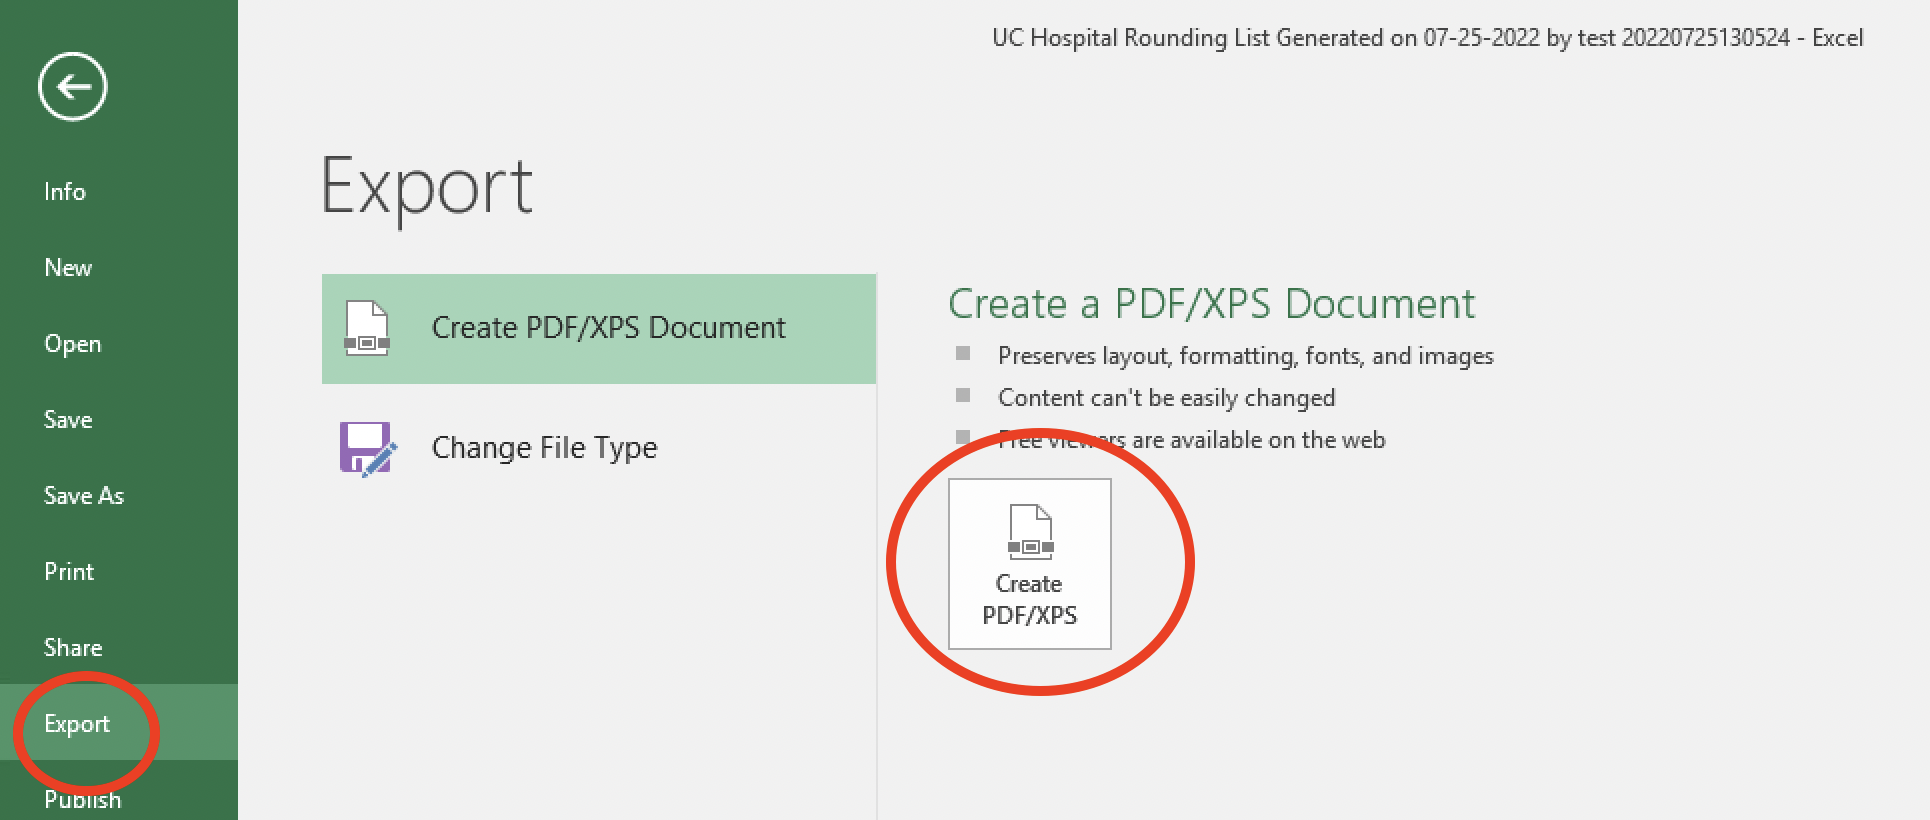Click the Preserves layout, formatting bullet text

pyautogui.click(x=1245, y=356)
